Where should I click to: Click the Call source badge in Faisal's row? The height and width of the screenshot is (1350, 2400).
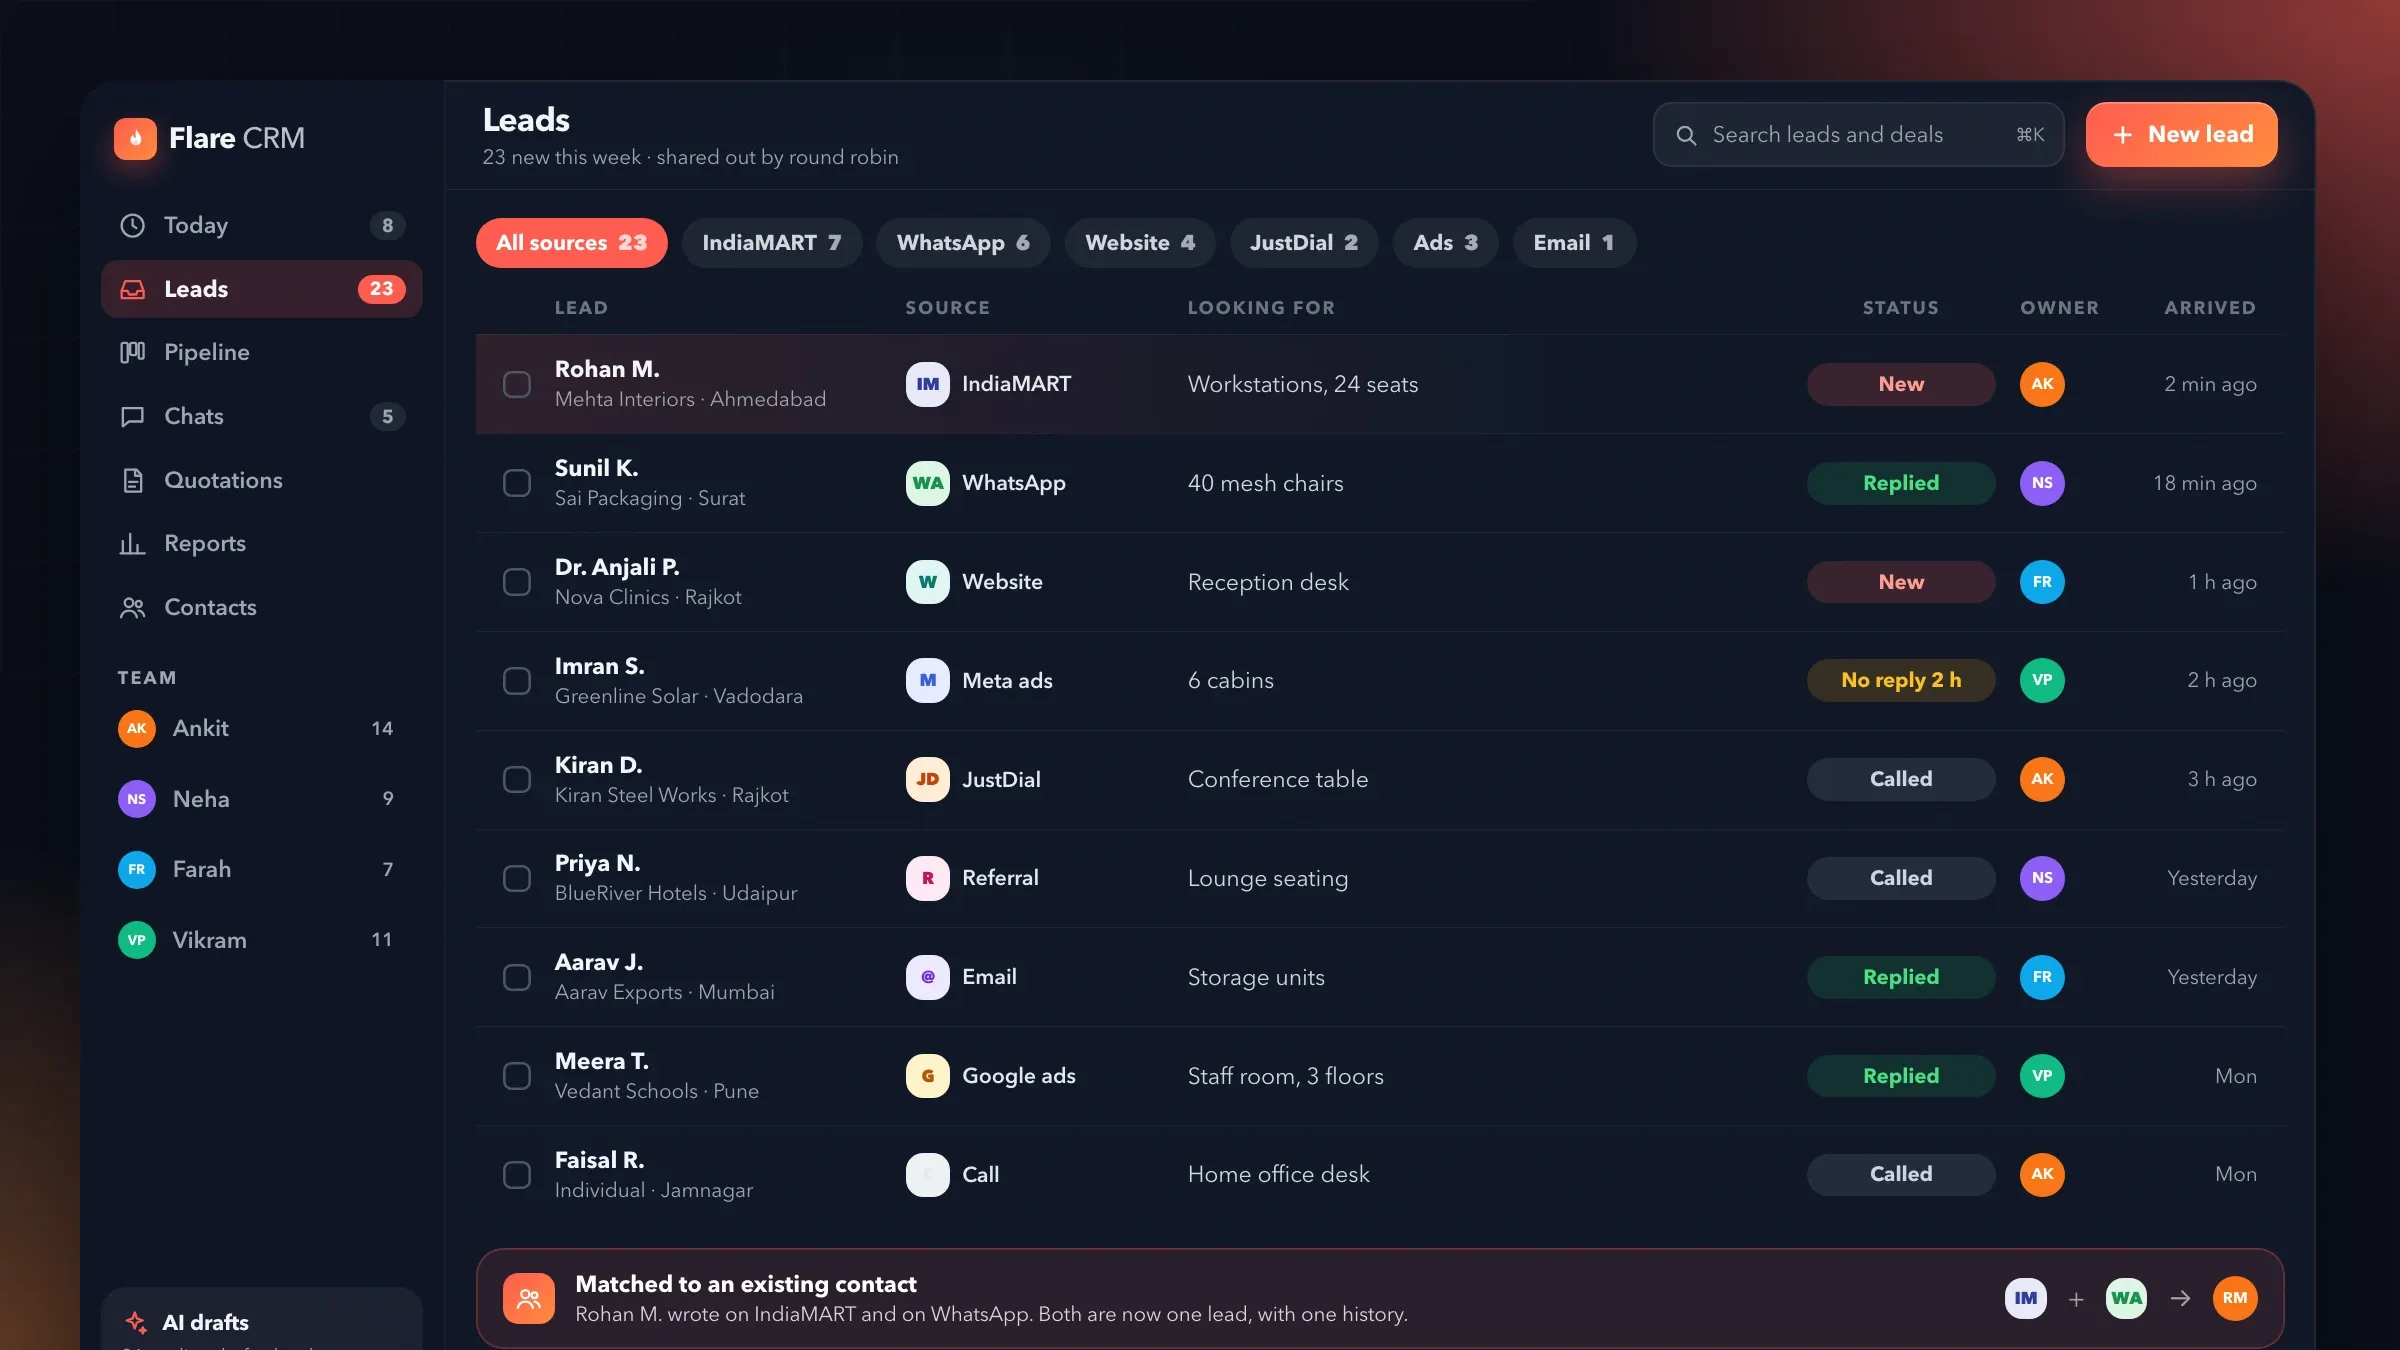click(928, 1174)
